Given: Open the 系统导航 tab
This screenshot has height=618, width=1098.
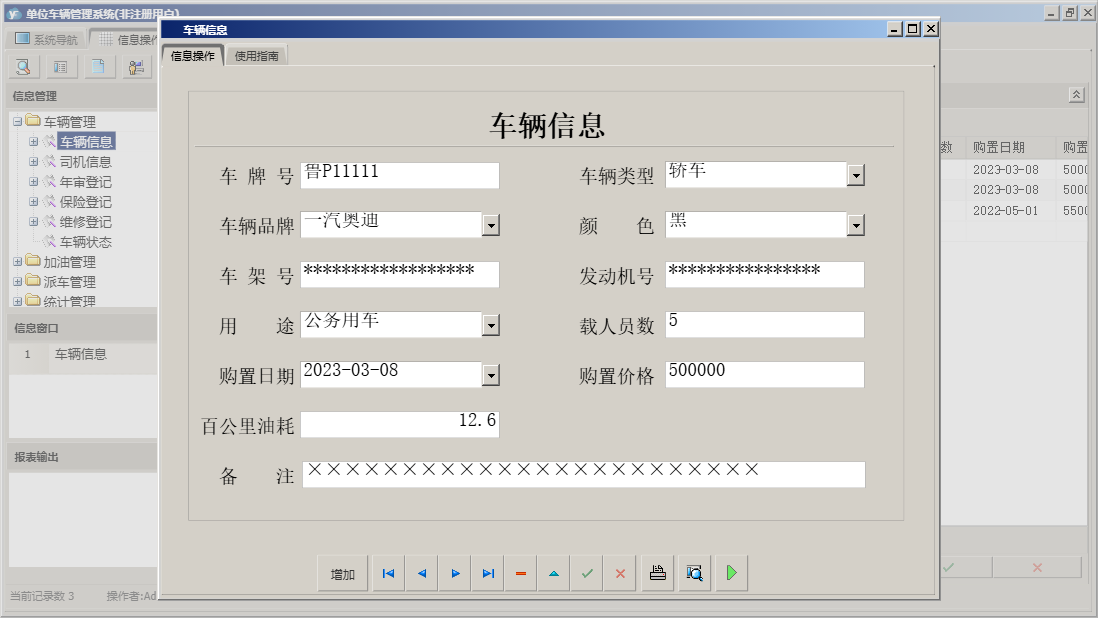Looking at the screenshot, I should tap(48, 38).
